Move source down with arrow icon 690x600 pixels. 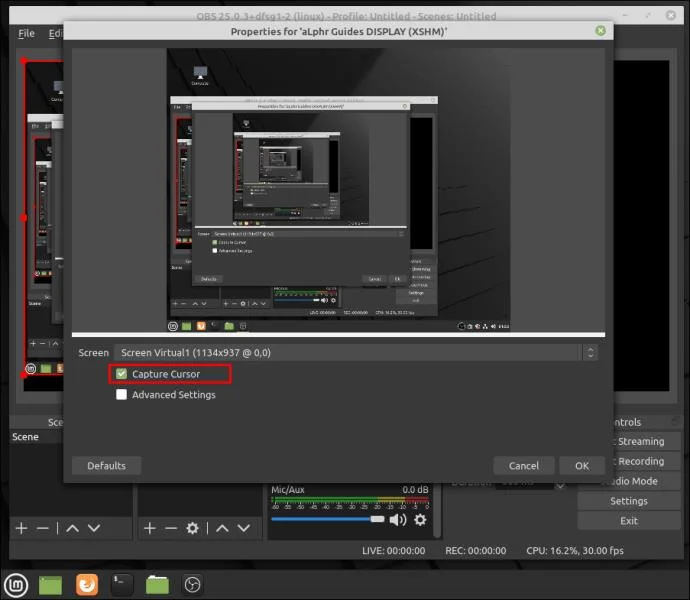(244, 528)
